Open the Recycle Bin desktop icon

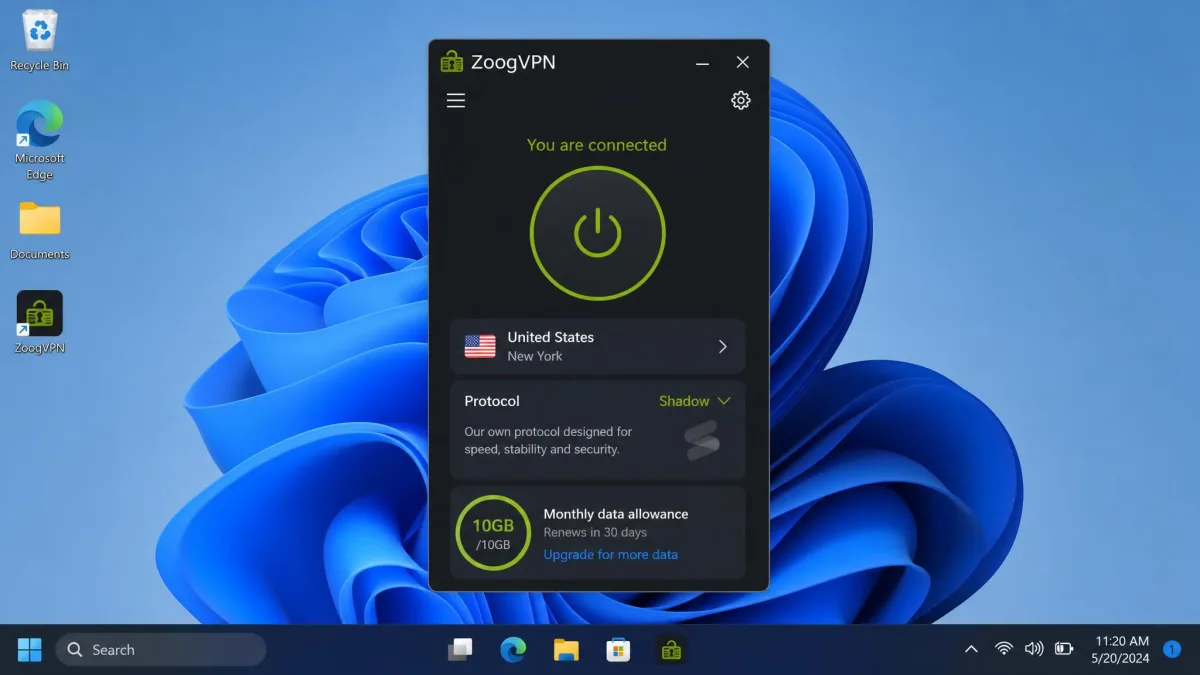point(40,41)
